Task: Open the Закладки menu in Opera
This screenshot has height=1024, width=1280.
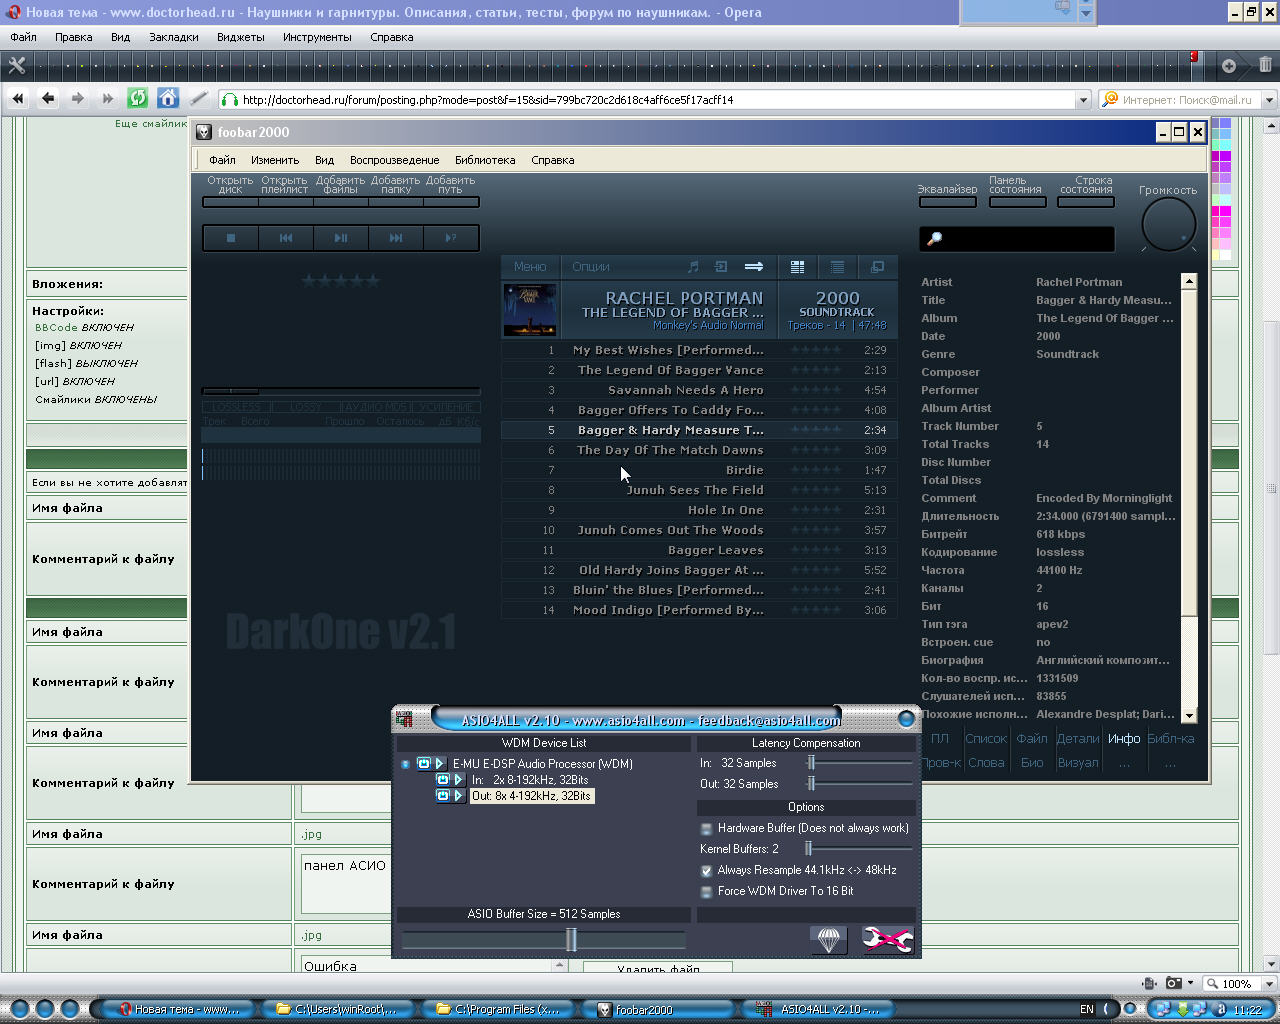Action: click(x=174, y=37)
